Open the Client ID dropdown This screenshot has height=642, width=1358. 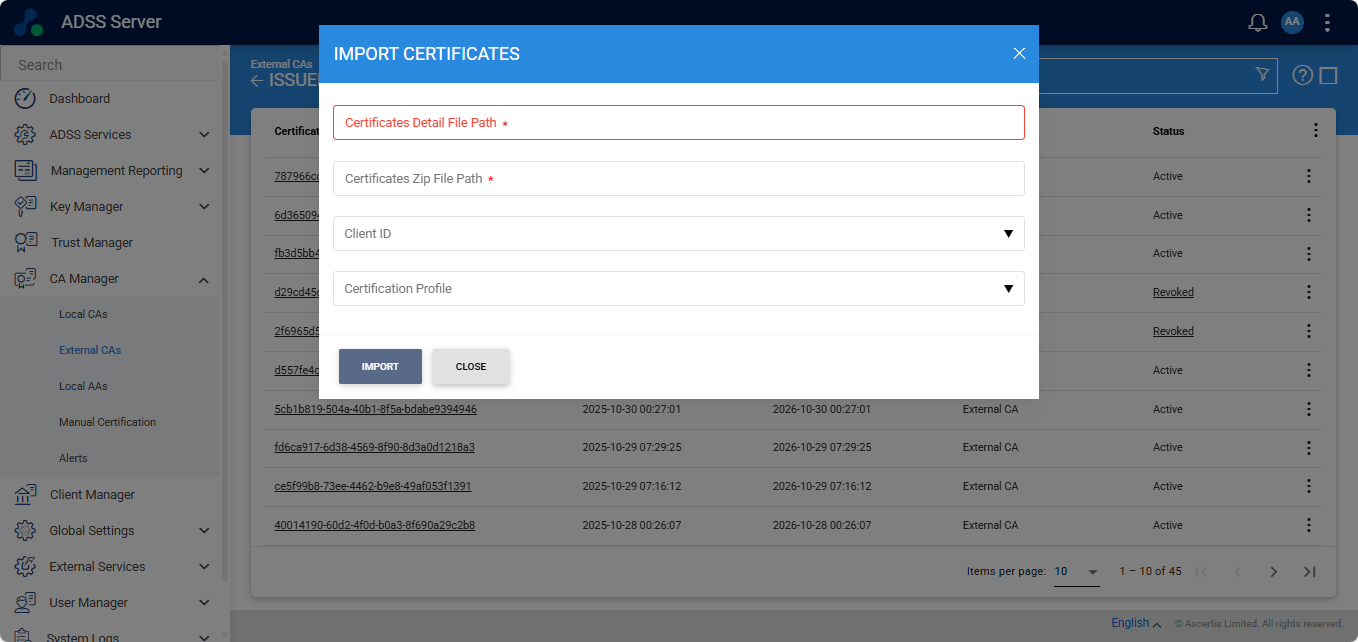coord(678,233)
